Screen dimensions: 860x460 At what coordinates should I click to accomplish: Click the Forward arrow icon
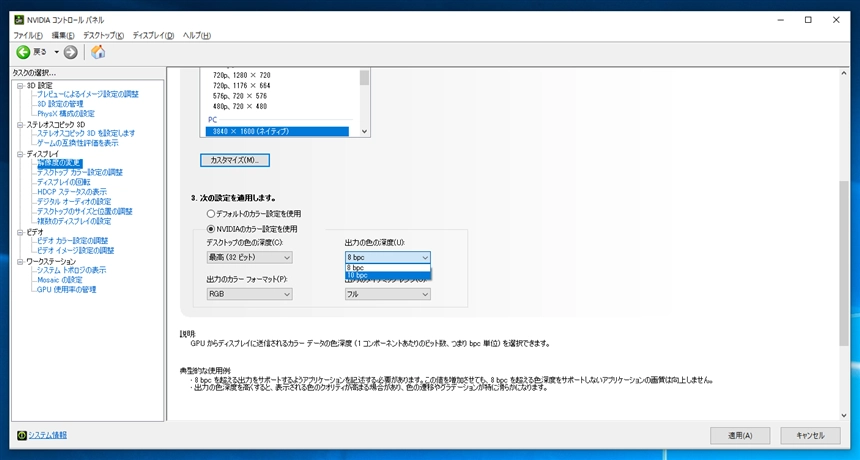click(x=70, y=52)
